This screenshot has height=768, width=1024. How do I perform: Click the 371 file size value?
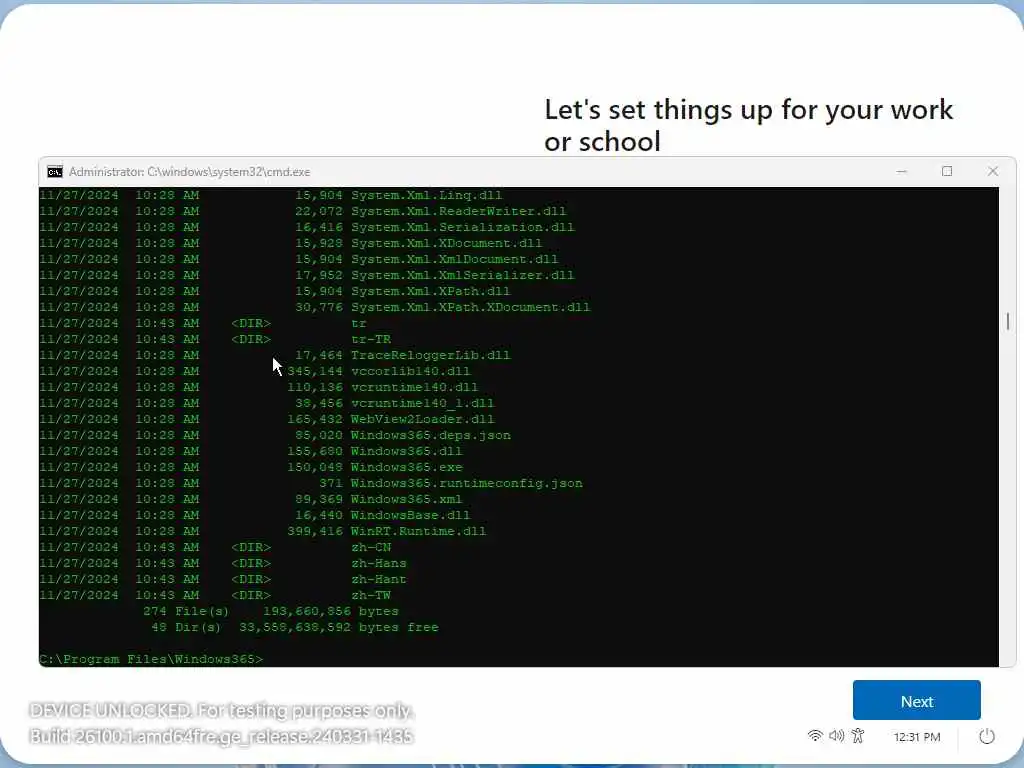[x=330, y=483]
